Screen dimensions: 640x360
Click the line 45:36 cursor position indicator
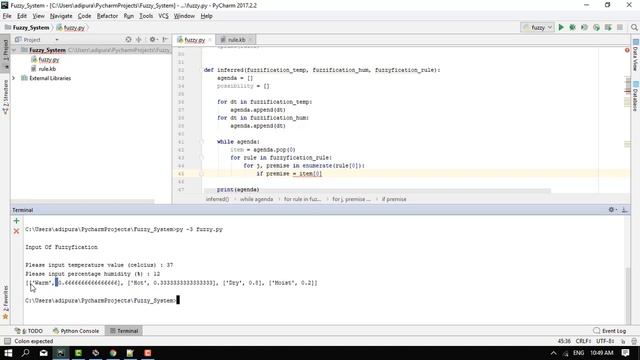tap(564, 341)
